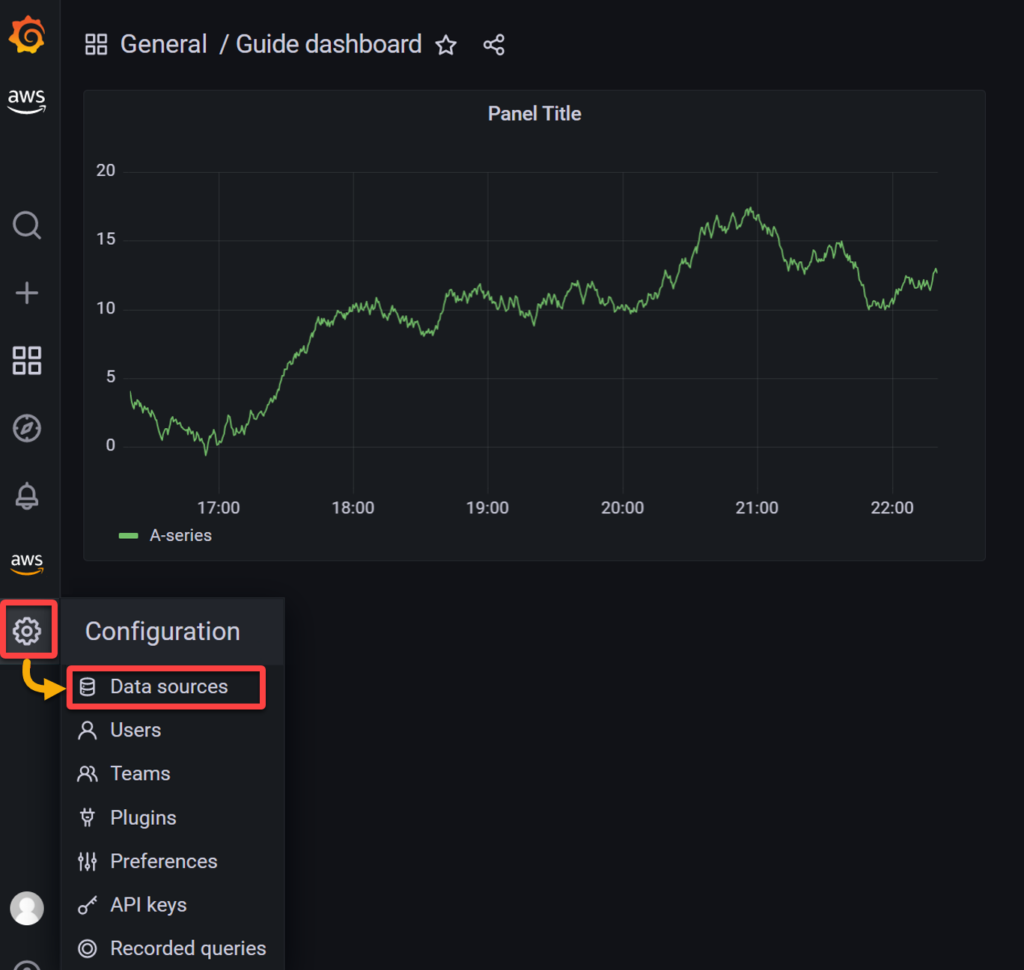Open the API keys entry
This screenshot has height=970, width=1024.
[x=148, y=904]
